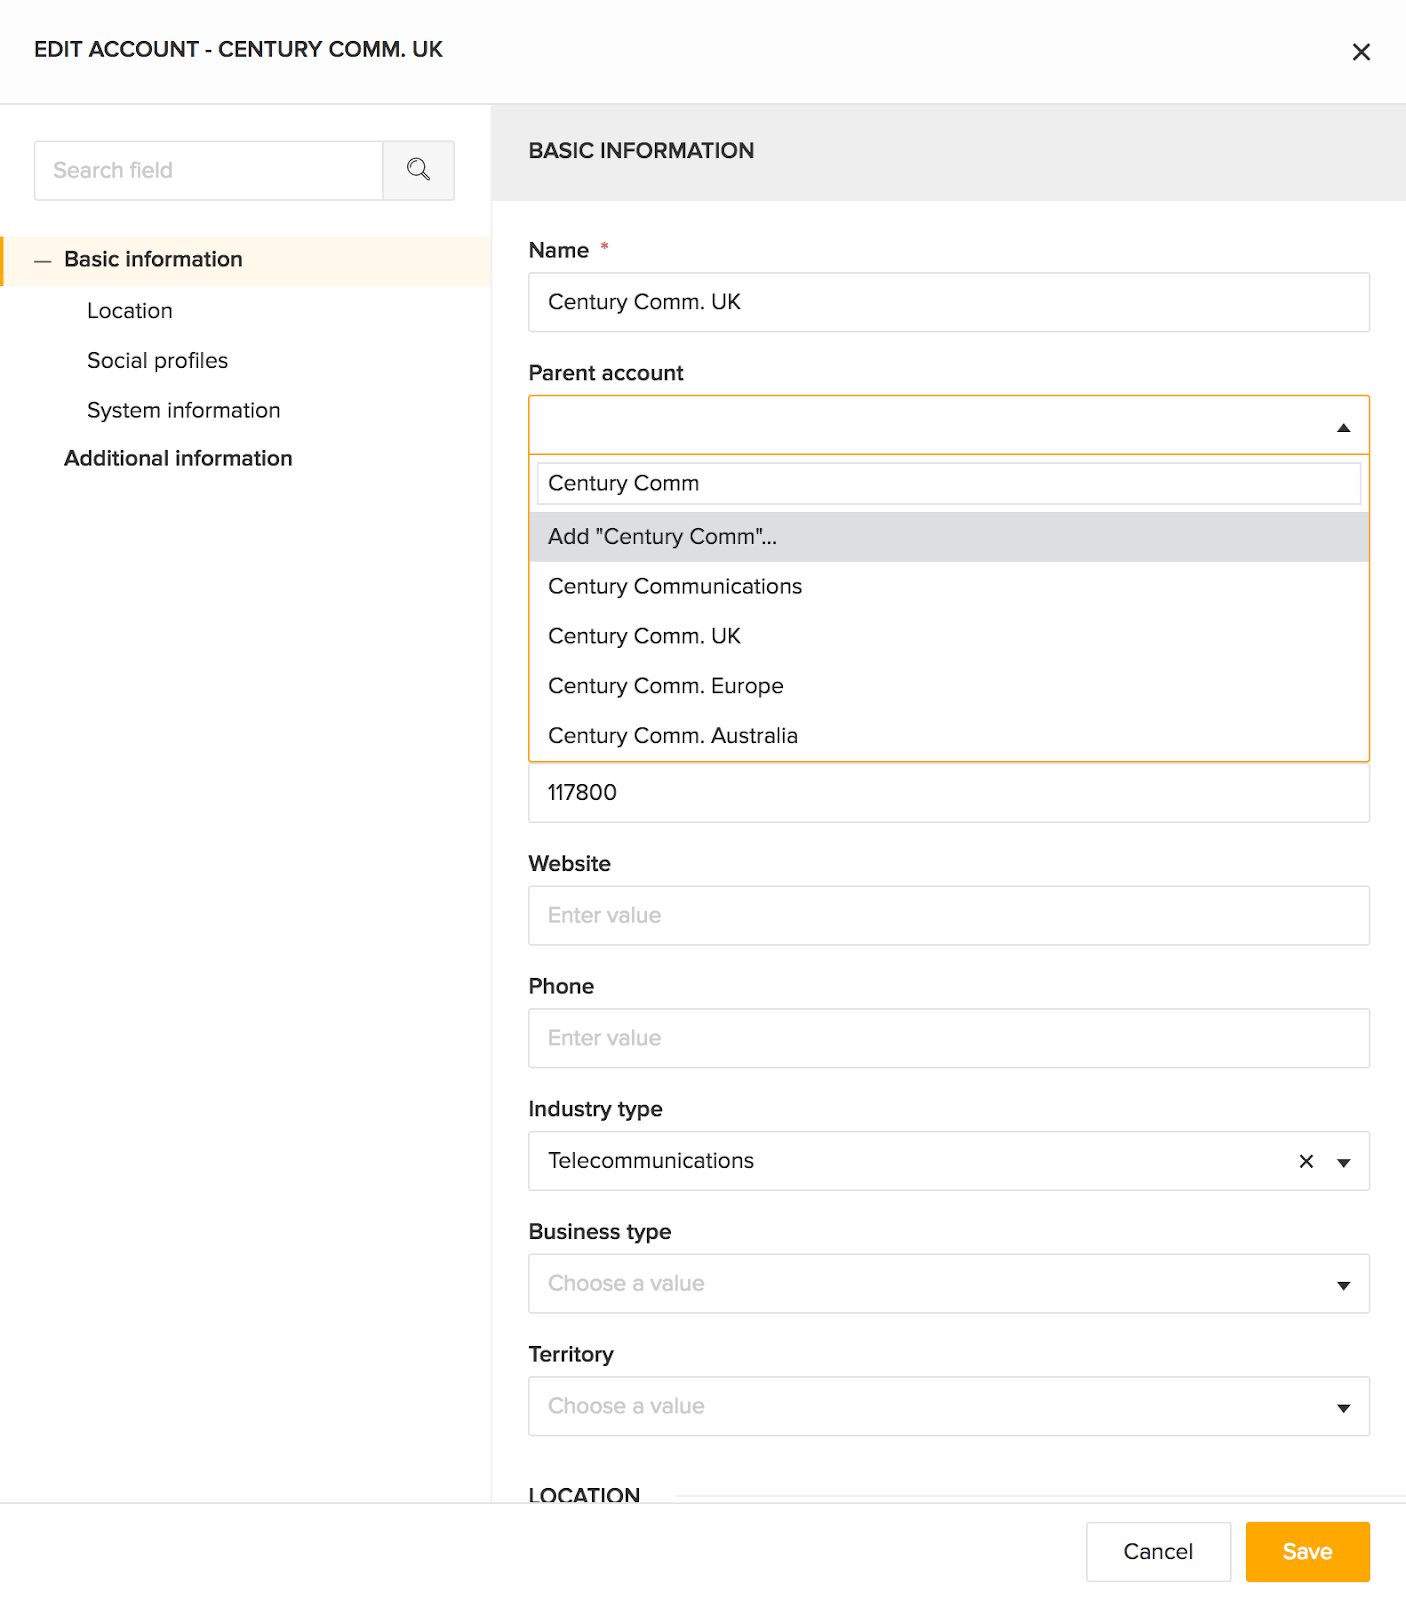Close the Edit Account dialog
Viewport: 1406px width, 1600px height.
1361,52
